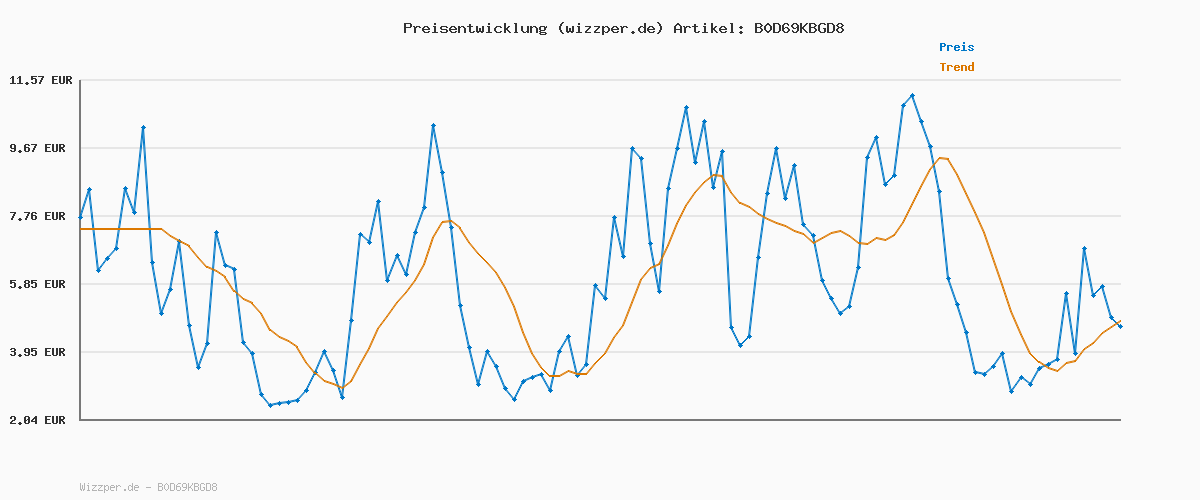Select the 5.85 EUR axis label
This screenshot has width=1200, height=500.
[40, 284]
